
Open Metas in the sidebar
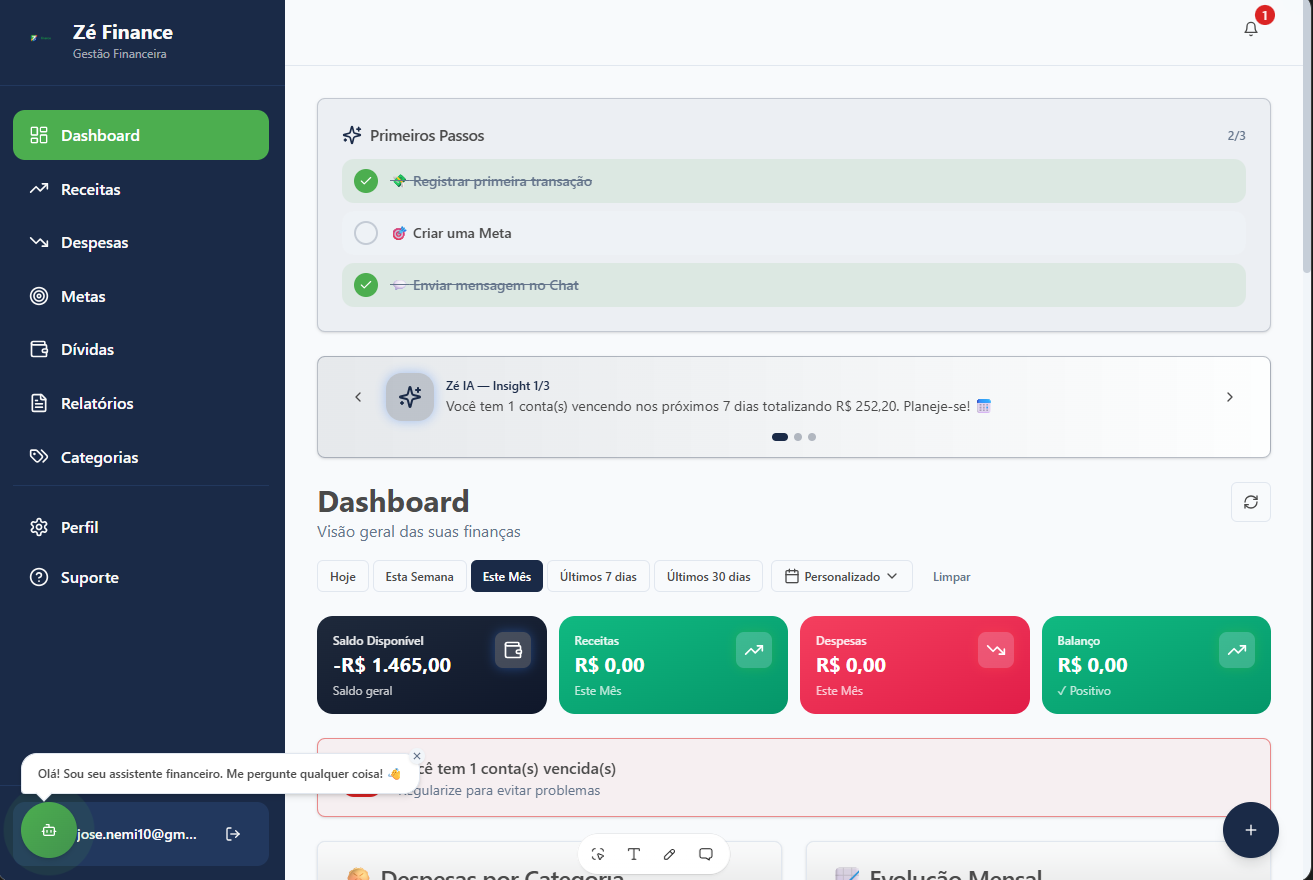coord(141,296)
